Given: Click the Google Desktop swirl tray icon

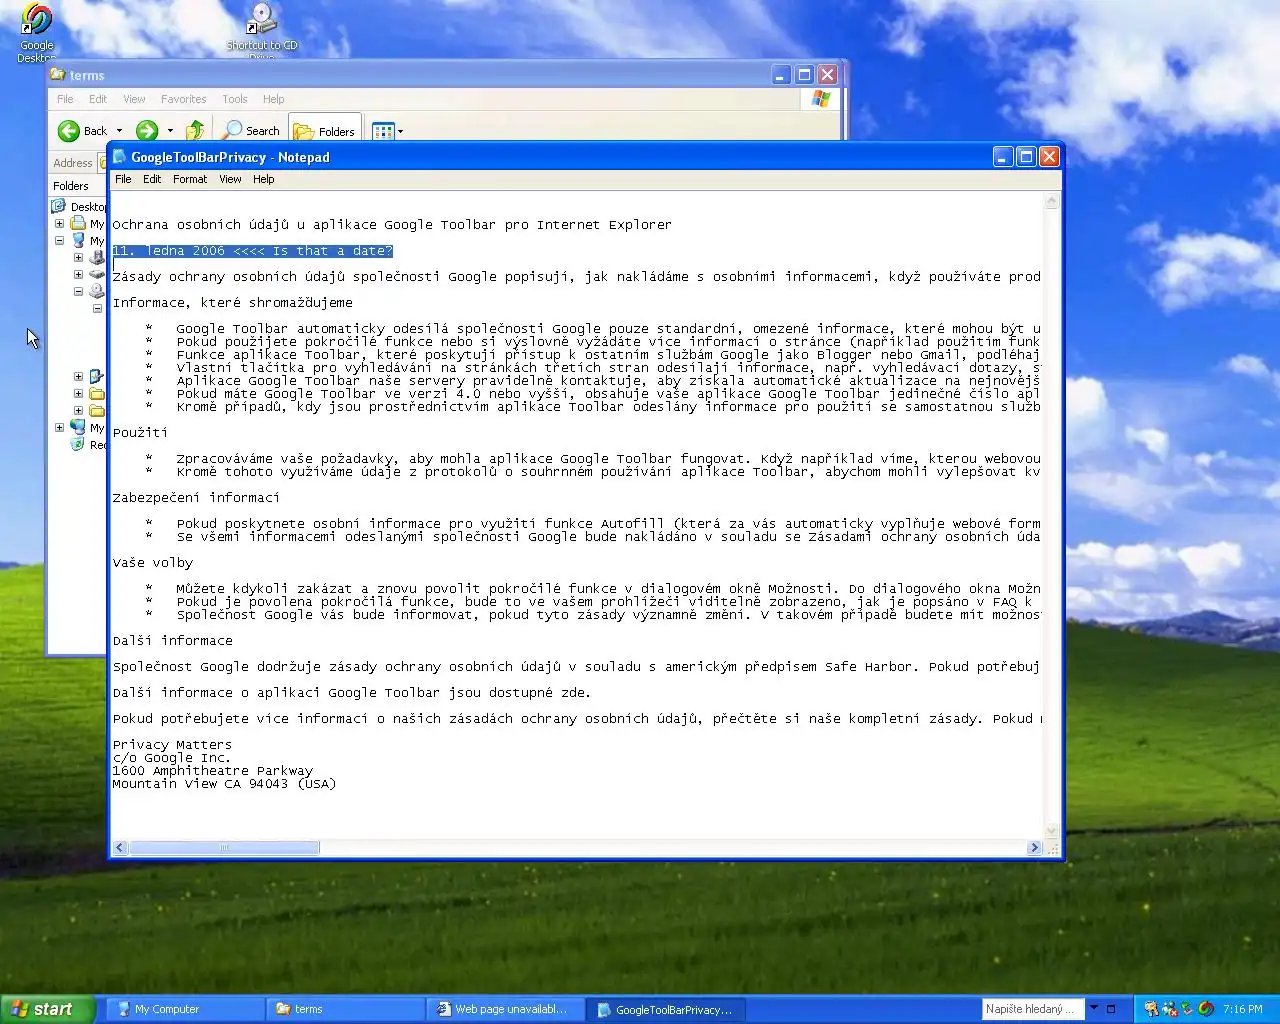Looking at the screenshot, I should click(1206, 1009).
